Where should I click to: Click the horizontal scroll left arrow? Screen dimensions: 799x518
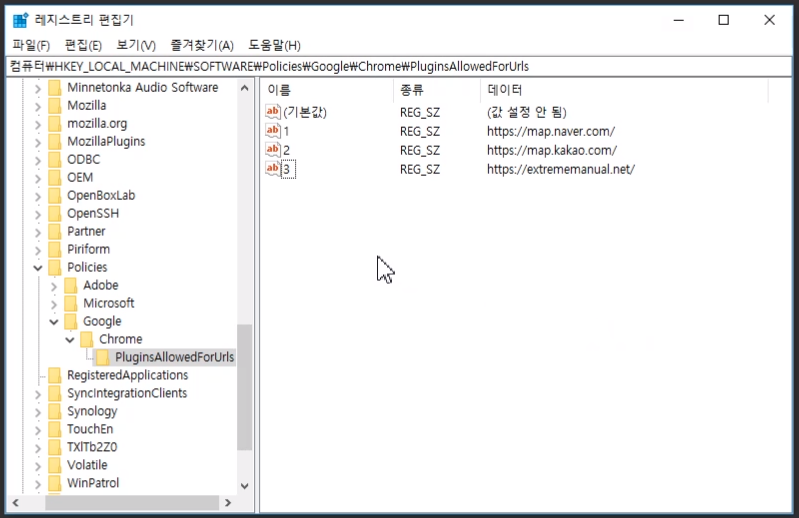(16, 503)
